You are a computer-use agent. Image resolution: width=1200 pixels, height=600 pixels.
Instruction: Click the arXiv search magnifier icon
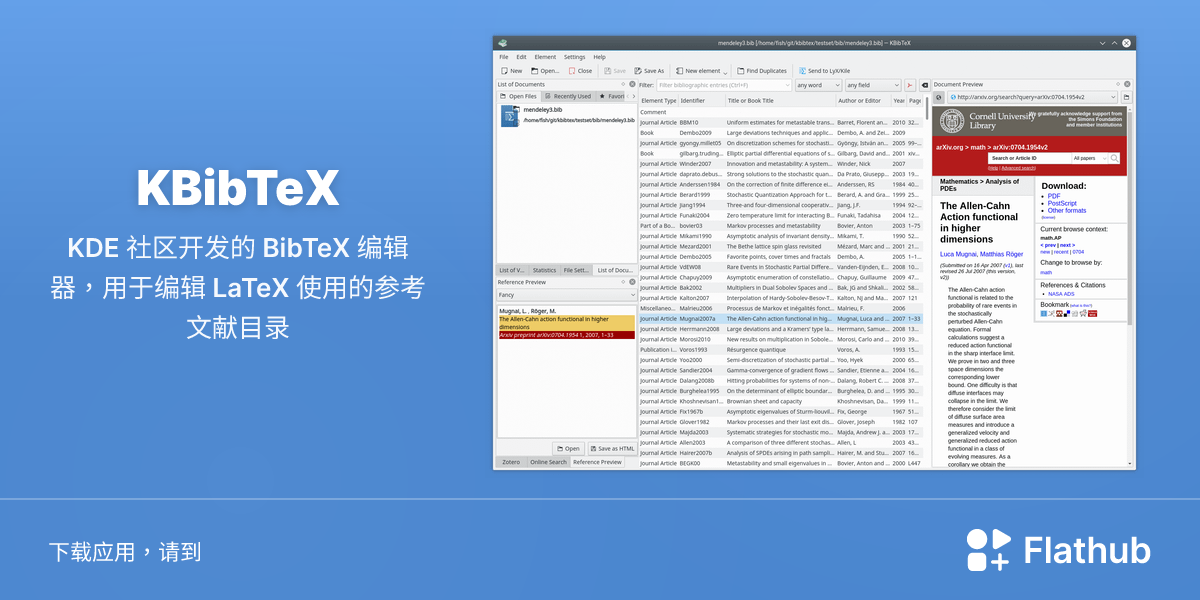pyautogui.click(x=1114, y=158)
